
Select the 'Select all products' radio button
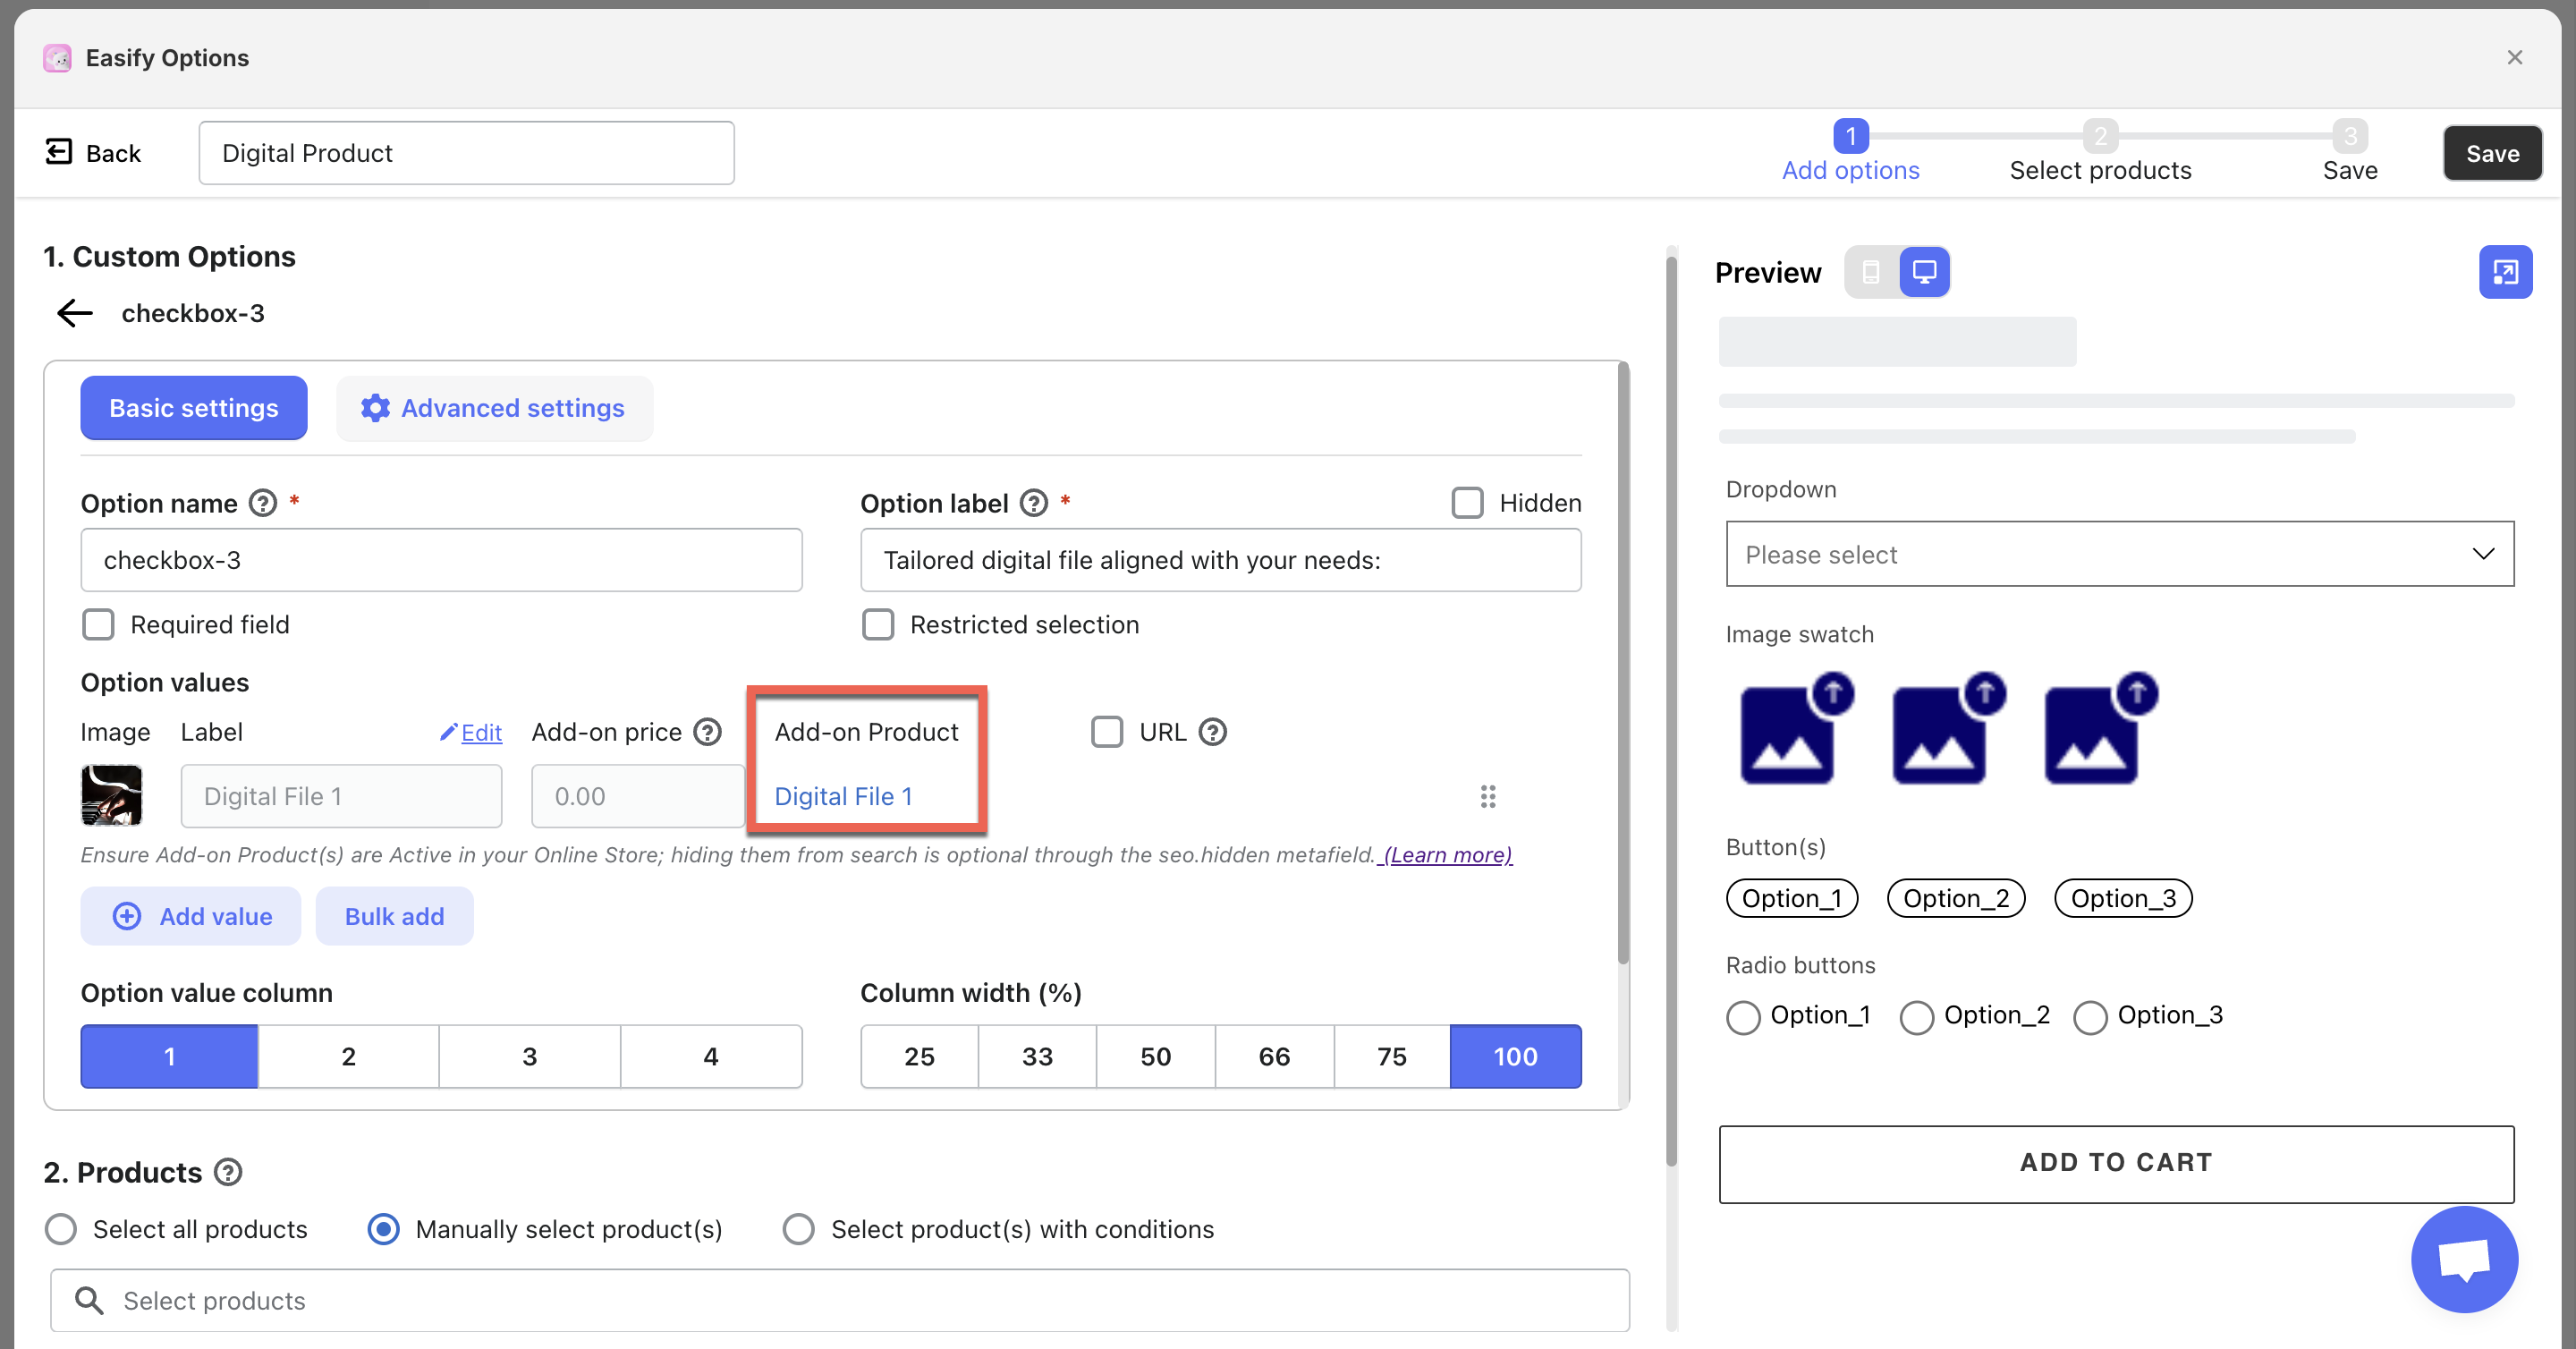(x=61, y=1229)
